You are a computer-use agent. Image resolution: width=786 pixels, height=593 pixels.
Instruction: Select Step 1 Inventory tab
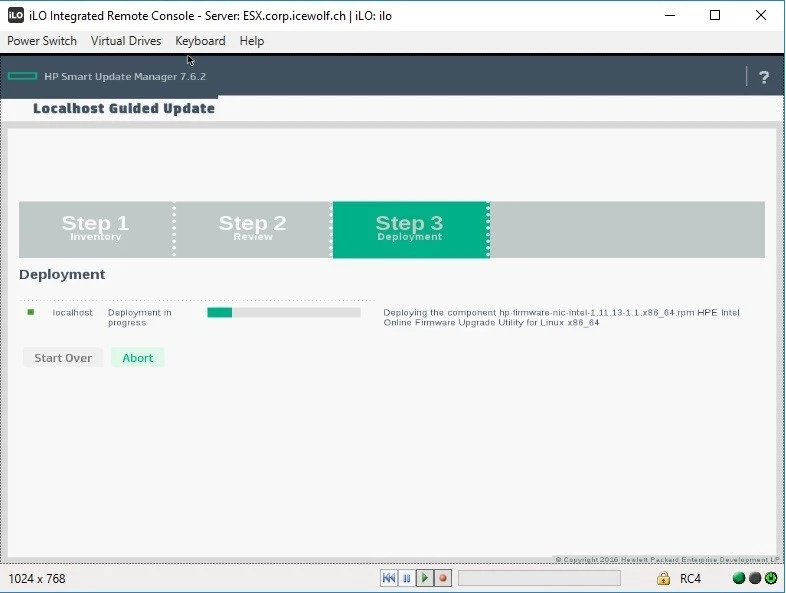coord(96,230)
